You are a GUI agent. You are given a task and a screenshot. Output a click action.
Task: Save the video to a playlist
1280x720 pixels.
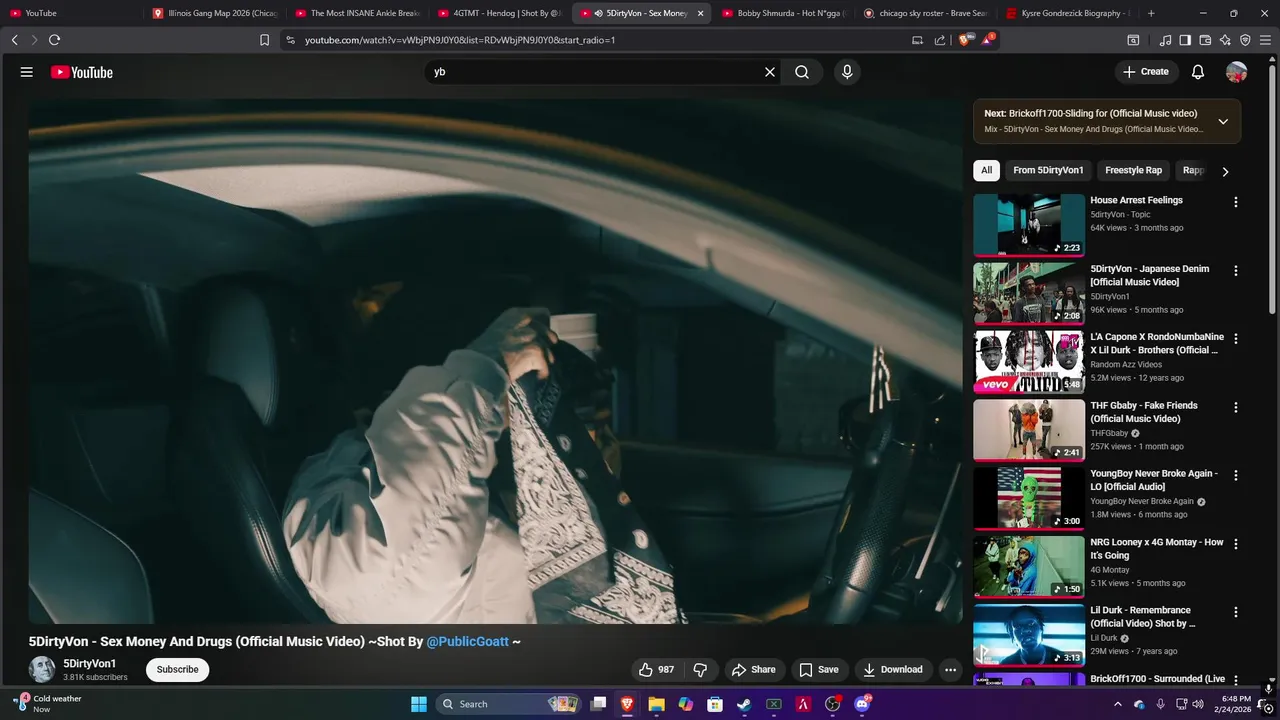click(818, 670)
